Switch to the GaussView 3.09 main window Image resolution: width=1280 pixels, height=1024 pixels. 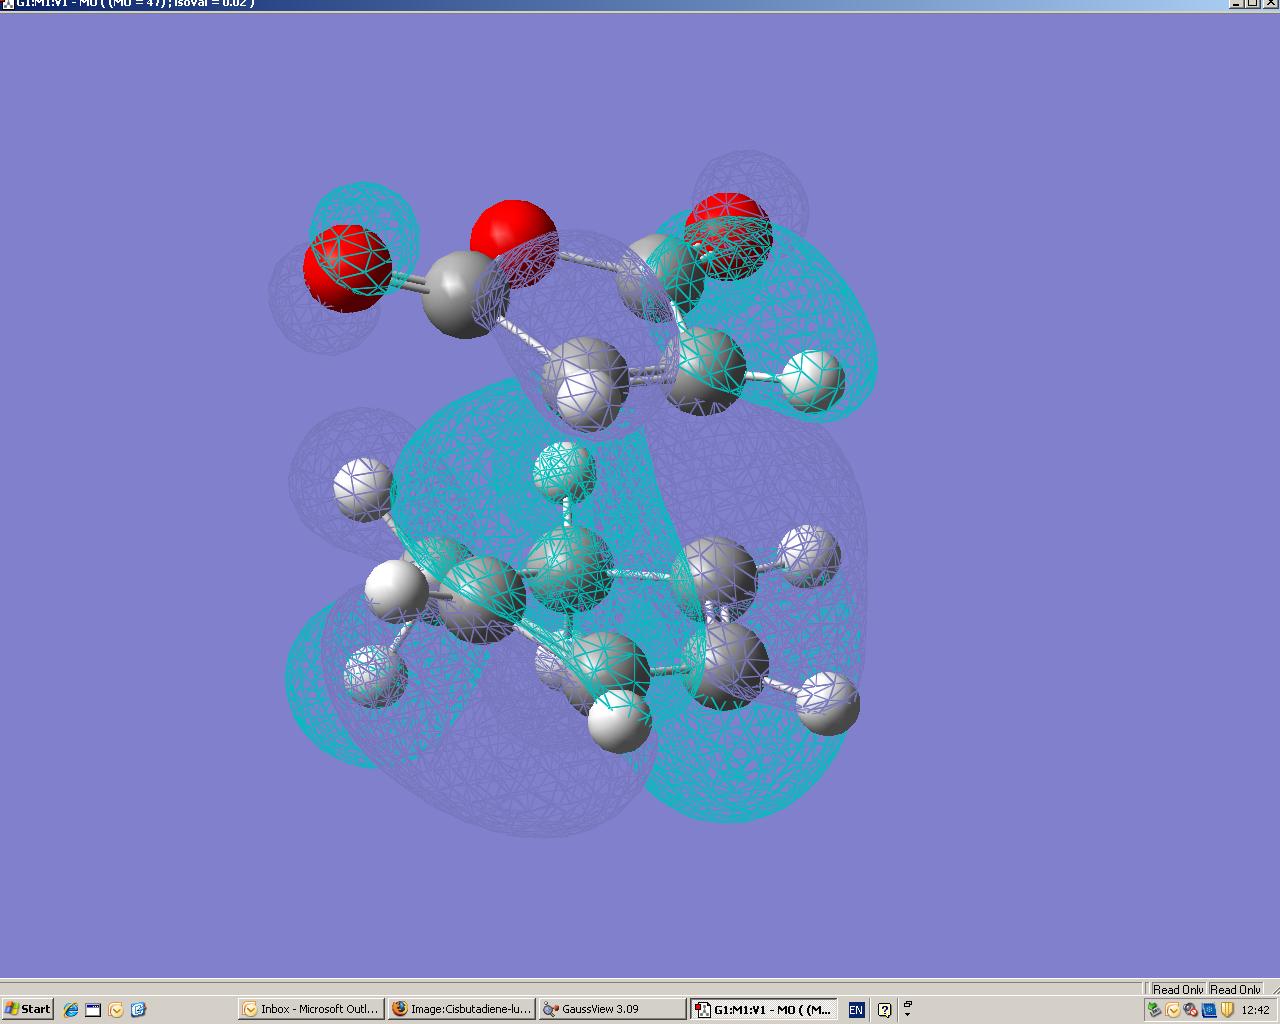[613, 1009]
